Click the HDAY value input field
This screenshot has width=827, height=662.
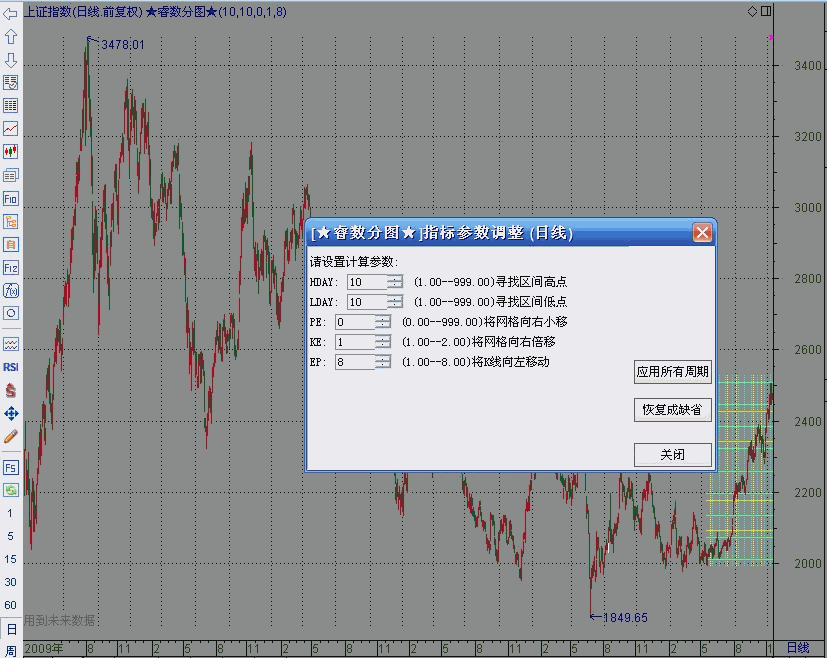coord(367,282)
